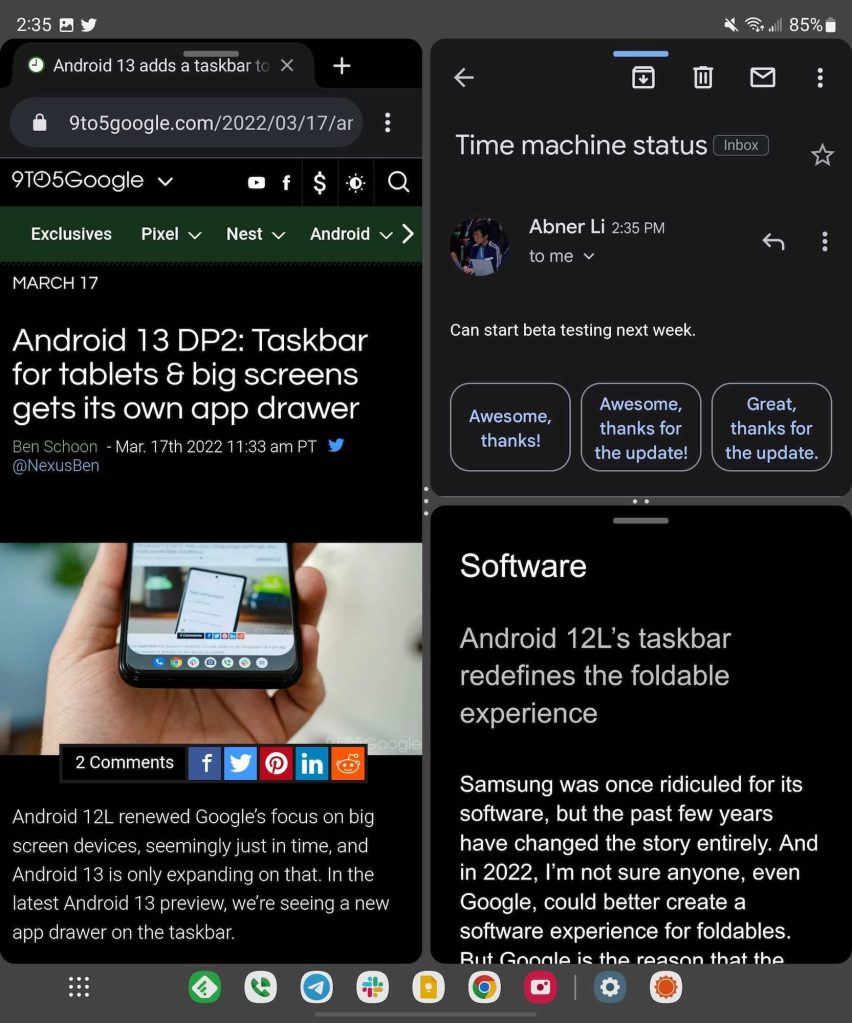Open the Telegram app in the taskbar
The height and width of the screenshot is (1023, 852).
click(x=316, y=986)
